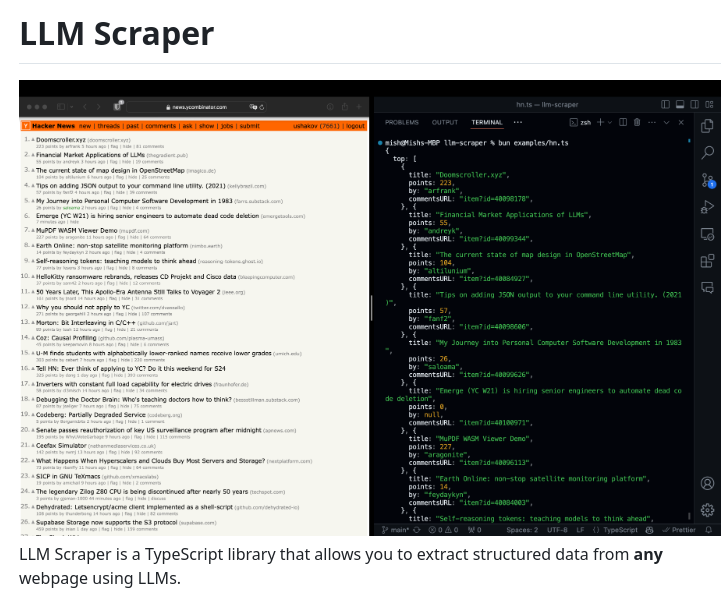Open the Search icon in activity bar

pyautogui.click(x=707, y=153)
